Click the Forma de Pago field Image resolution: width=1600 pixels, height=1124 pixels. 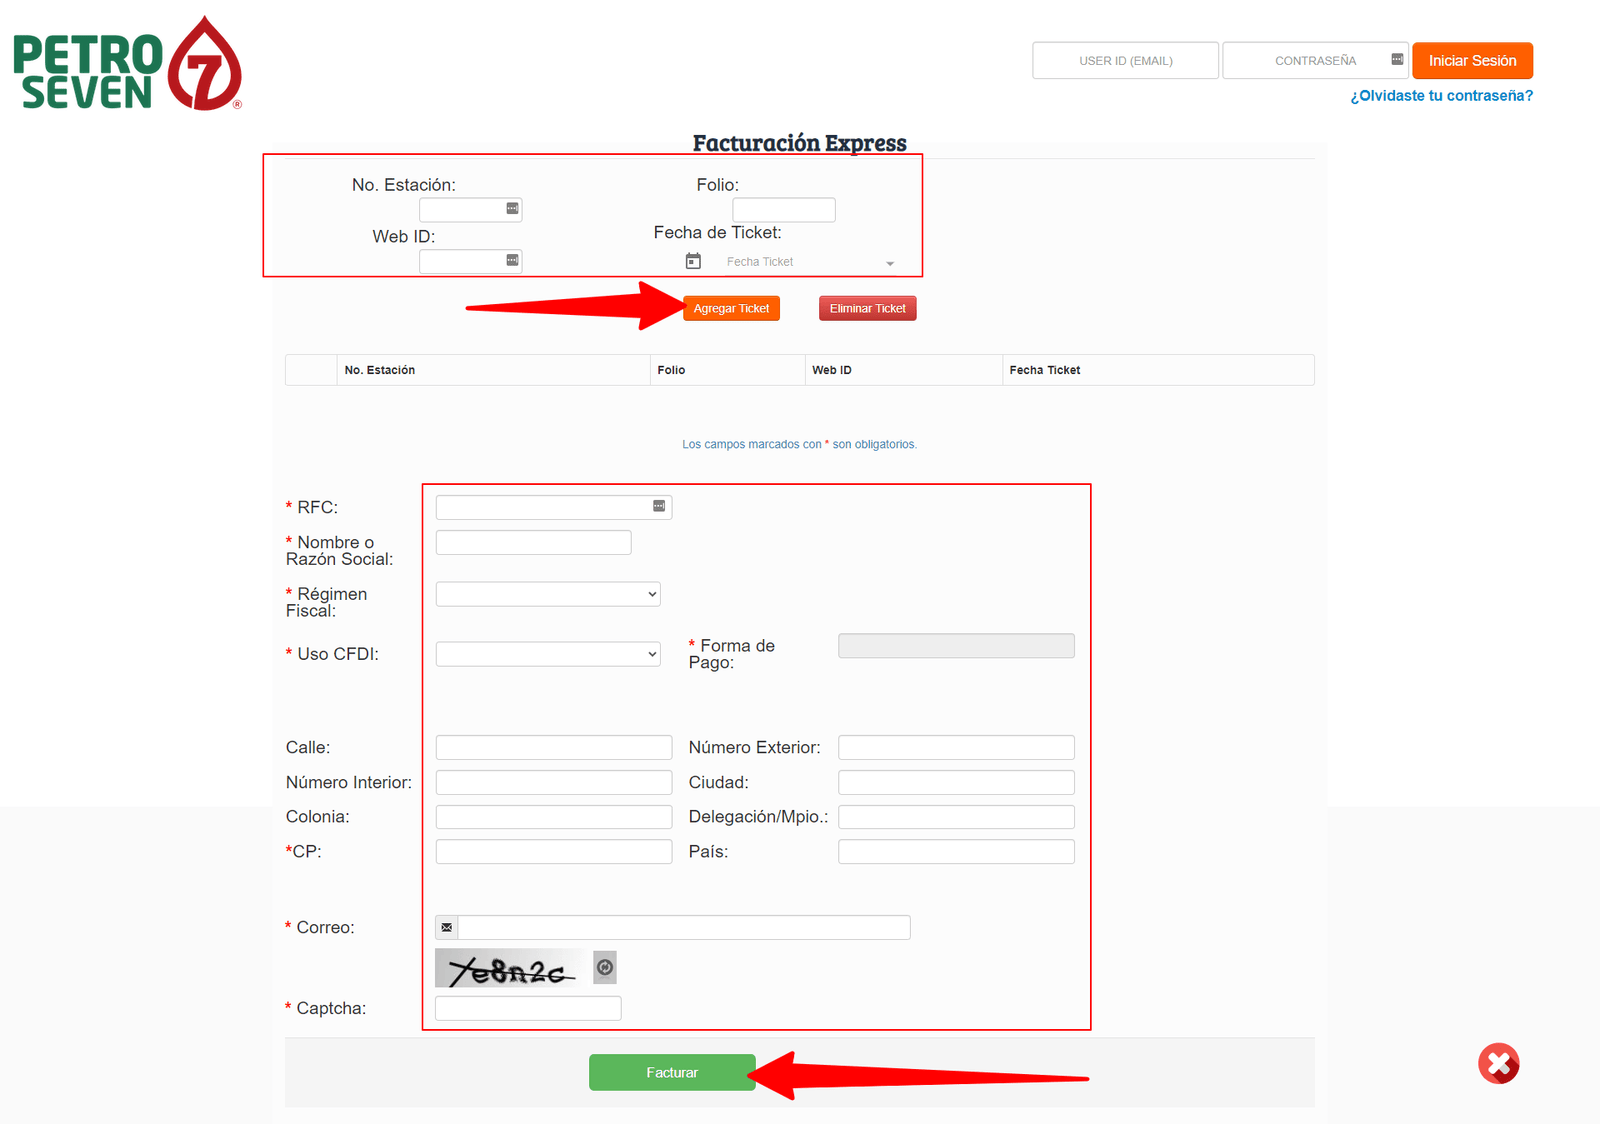[956, 646]
